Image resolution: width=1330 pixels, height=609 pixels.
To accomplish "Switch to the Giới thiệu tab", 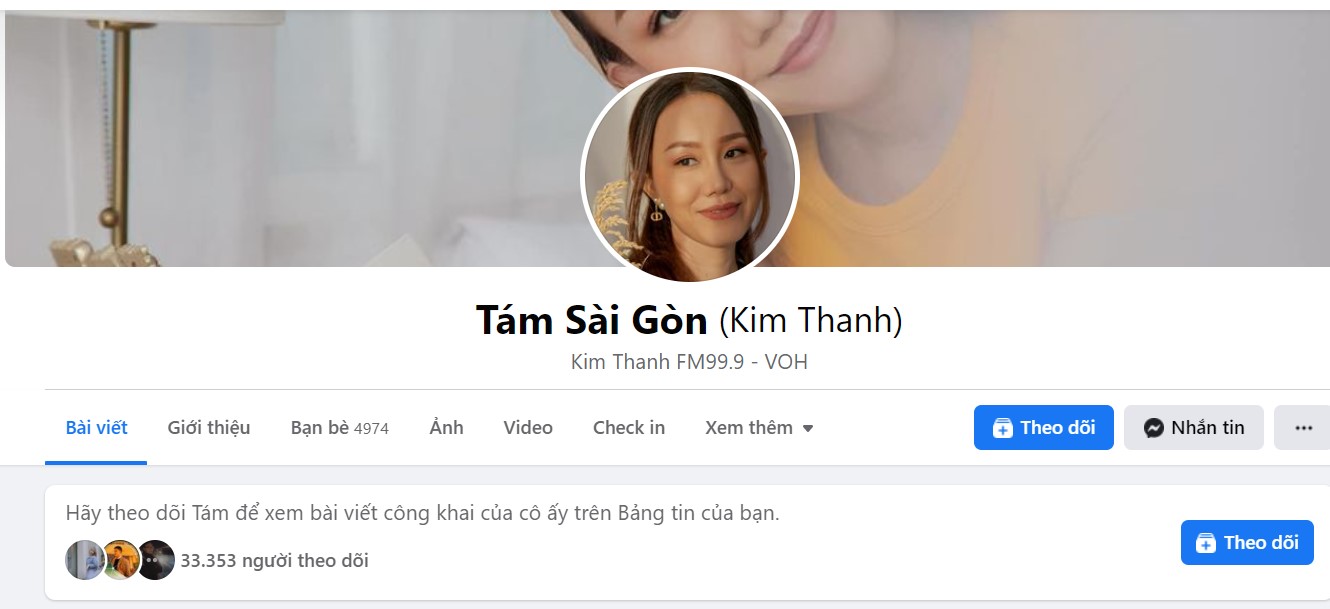I will coord(209,428).
